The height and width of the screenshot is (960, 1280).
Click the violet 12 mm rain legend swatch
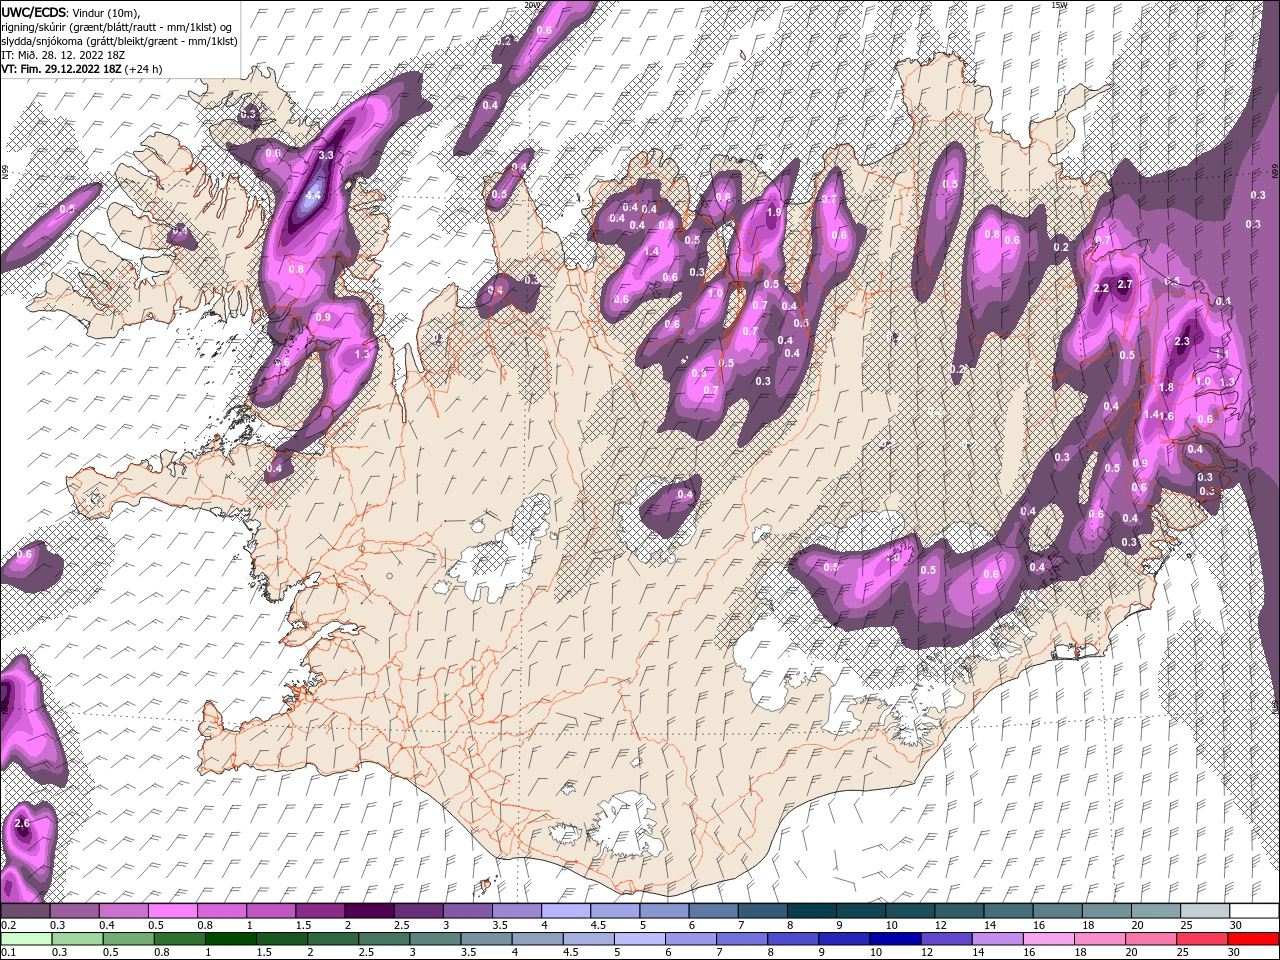[x=947, y=938]
